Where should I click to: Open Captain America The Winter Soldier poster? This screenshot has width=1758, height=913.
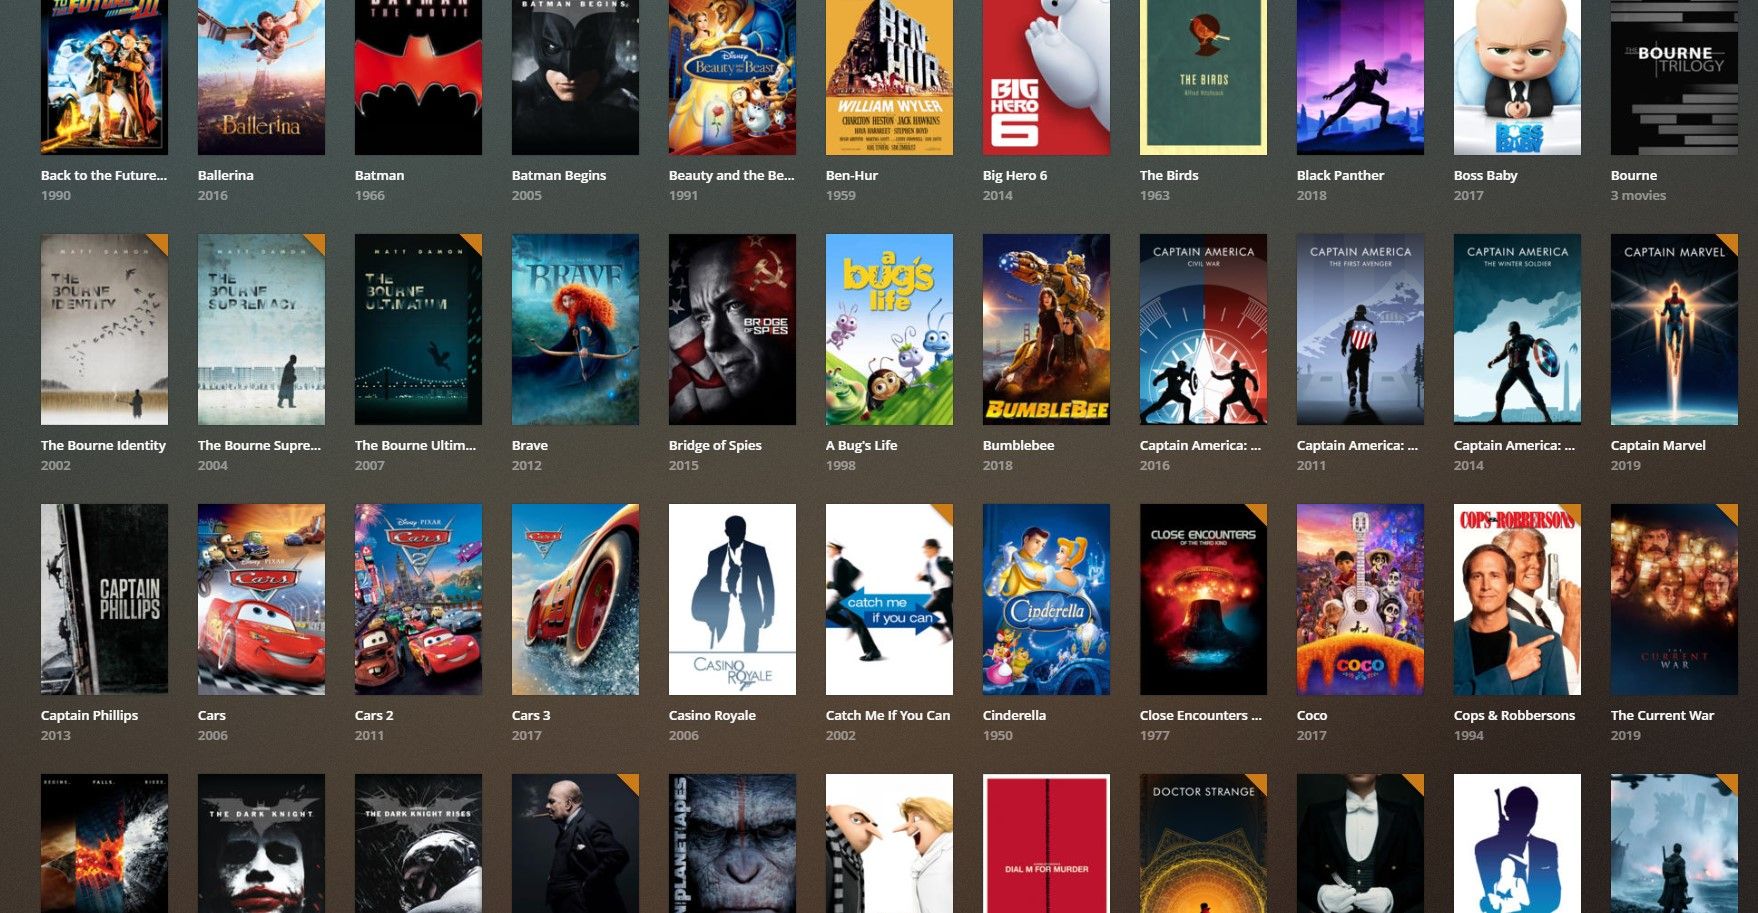1517,329
